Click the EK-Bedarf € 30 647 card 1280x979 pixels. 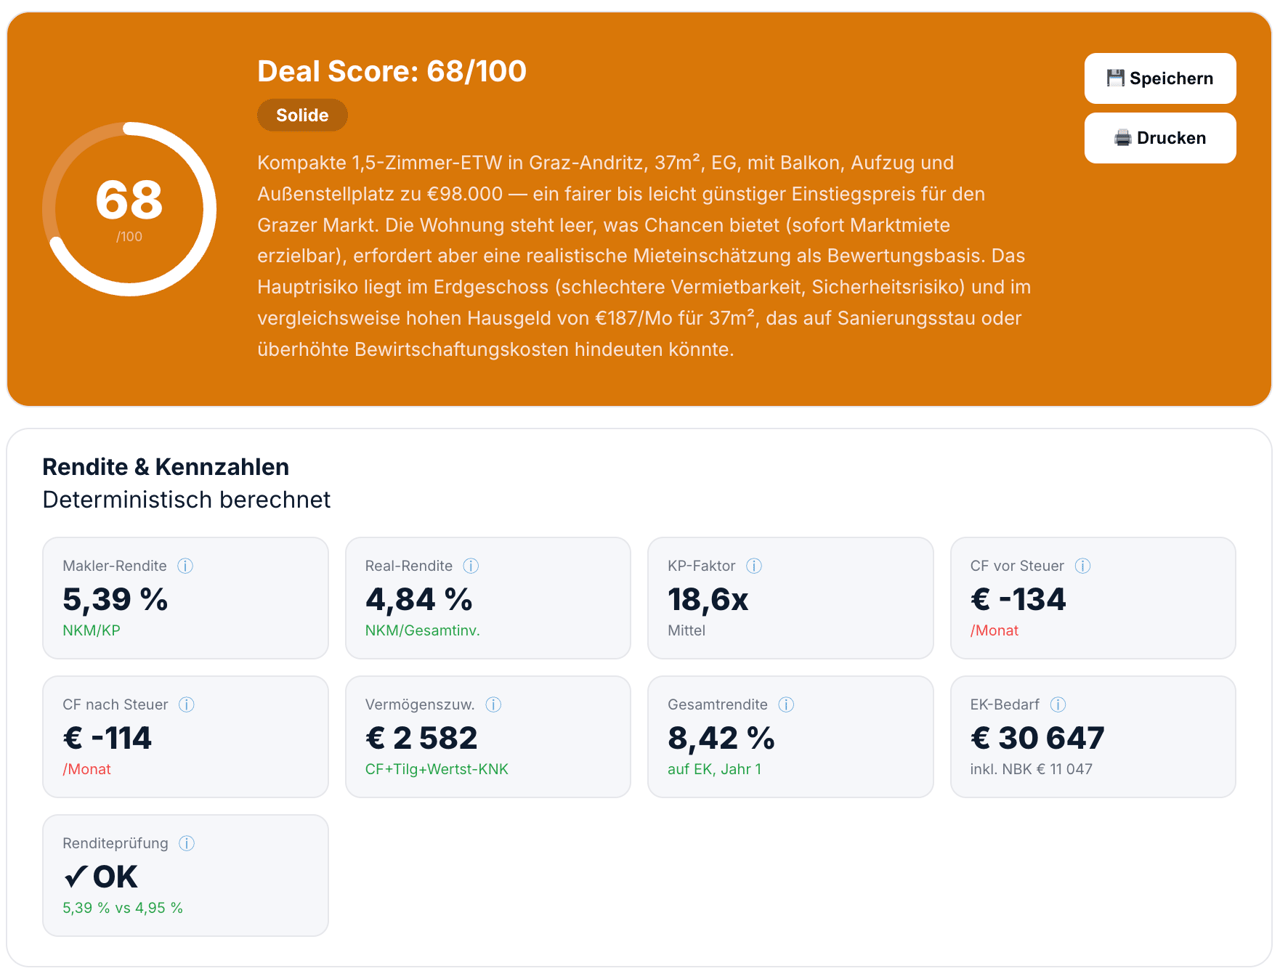(1093, 737)
